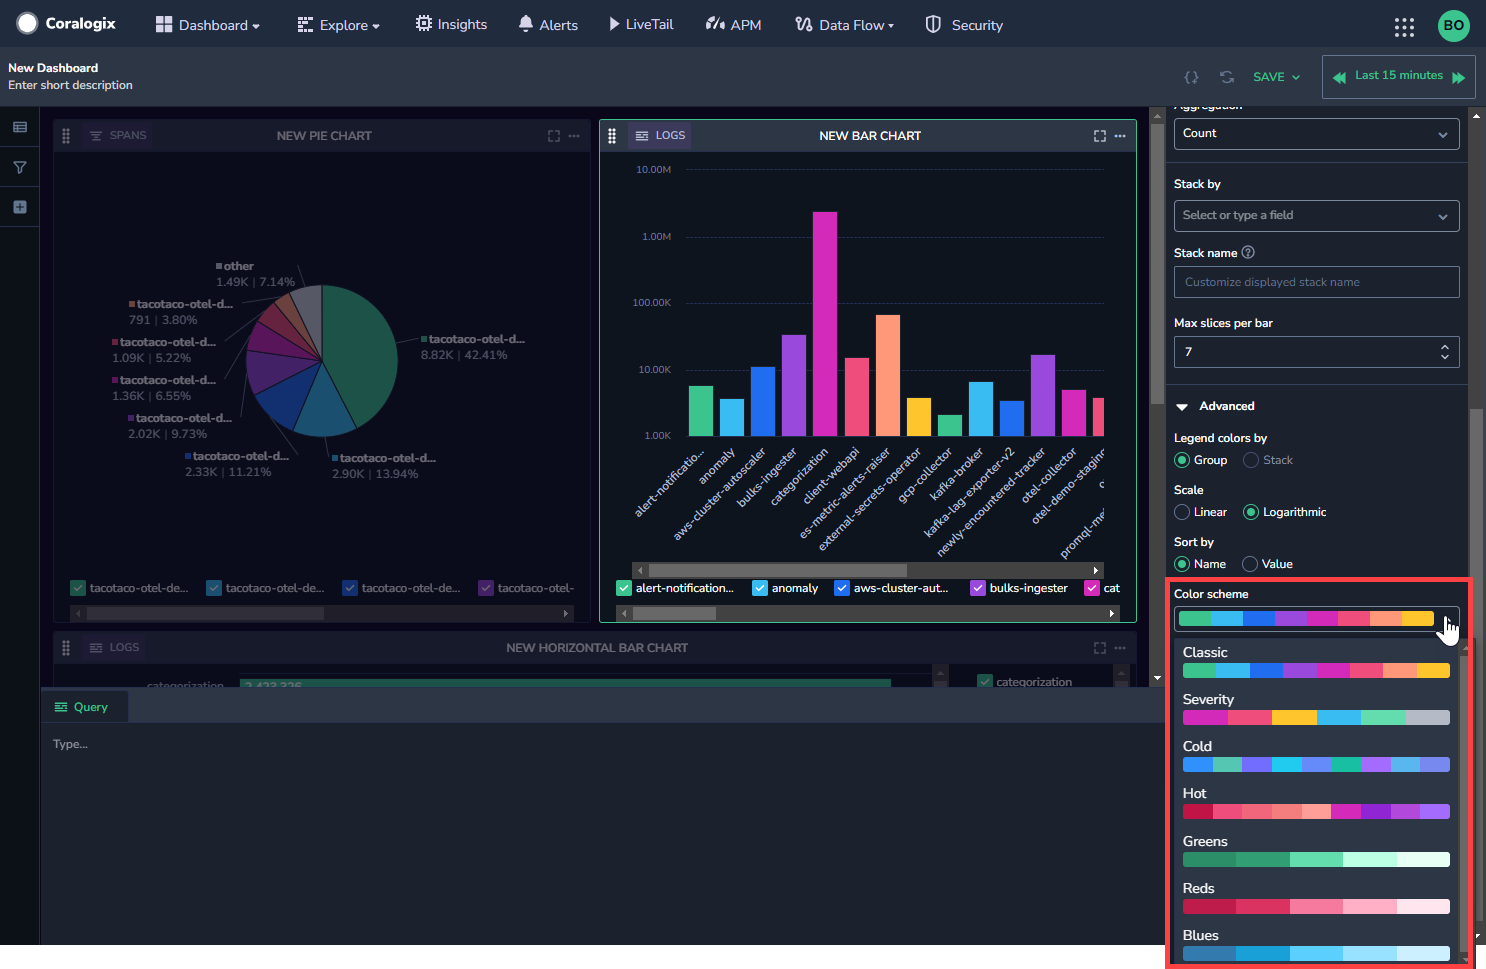The image size is (1486, 969).
Task: Choose the Blues color palette swatch
Action: click(x=1316, y=954)
